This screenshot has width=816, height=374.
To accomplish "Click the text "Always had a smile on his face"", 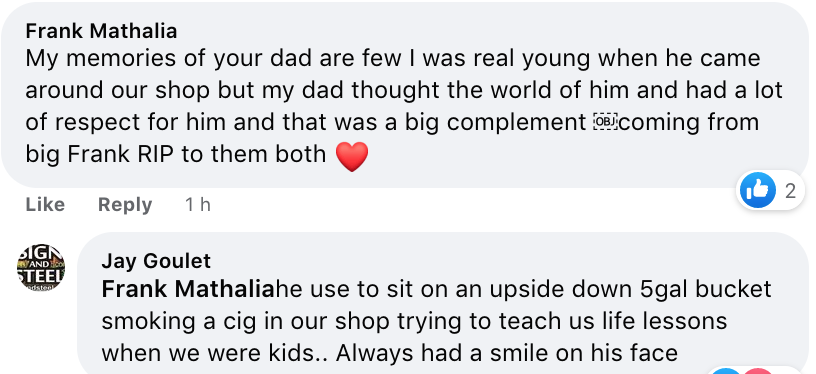I will tap(507, 353).
